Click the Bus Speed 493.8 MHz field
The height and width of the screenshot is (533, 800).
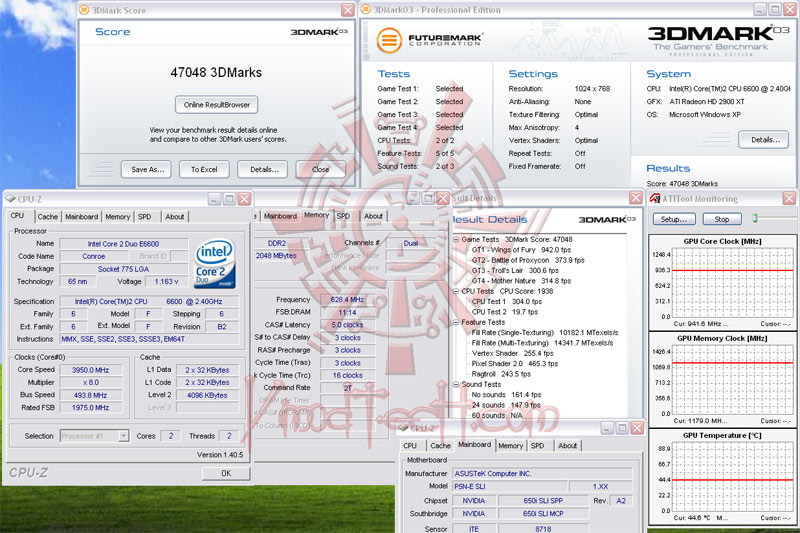90,395
